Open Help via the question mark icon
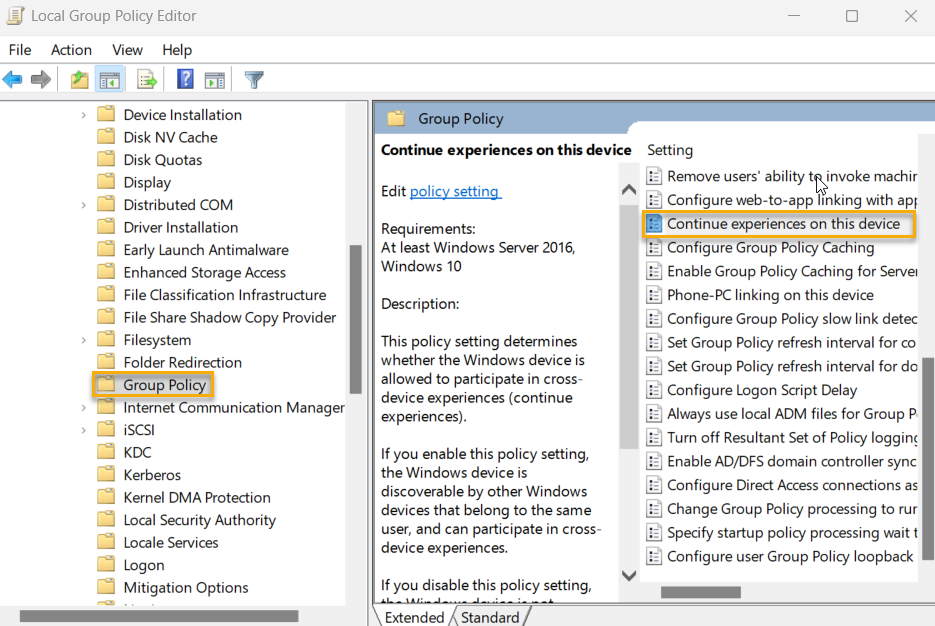The height and width of the screenshot is (626, 935). [185, 80]
